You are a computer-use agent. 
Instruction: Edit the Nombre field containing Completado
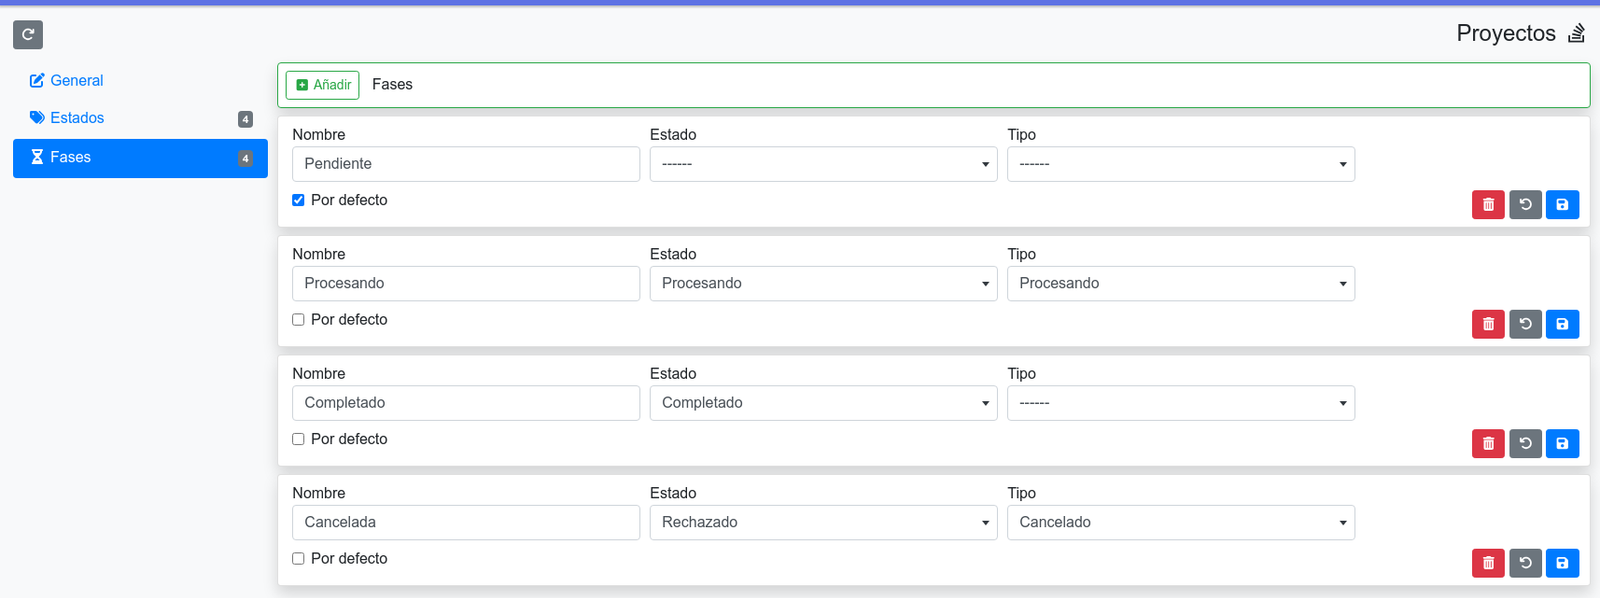466,403
